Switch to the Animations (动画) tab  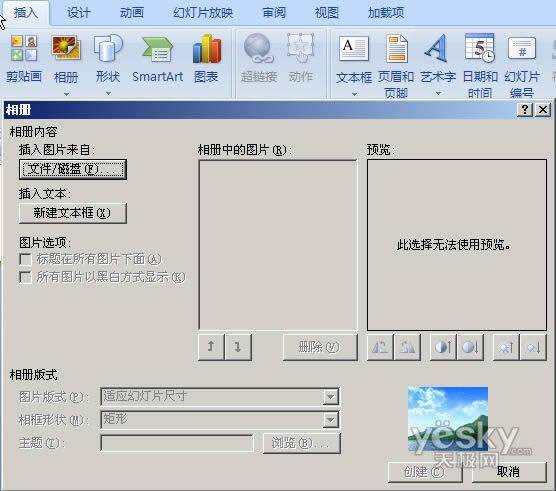[132, 13]
